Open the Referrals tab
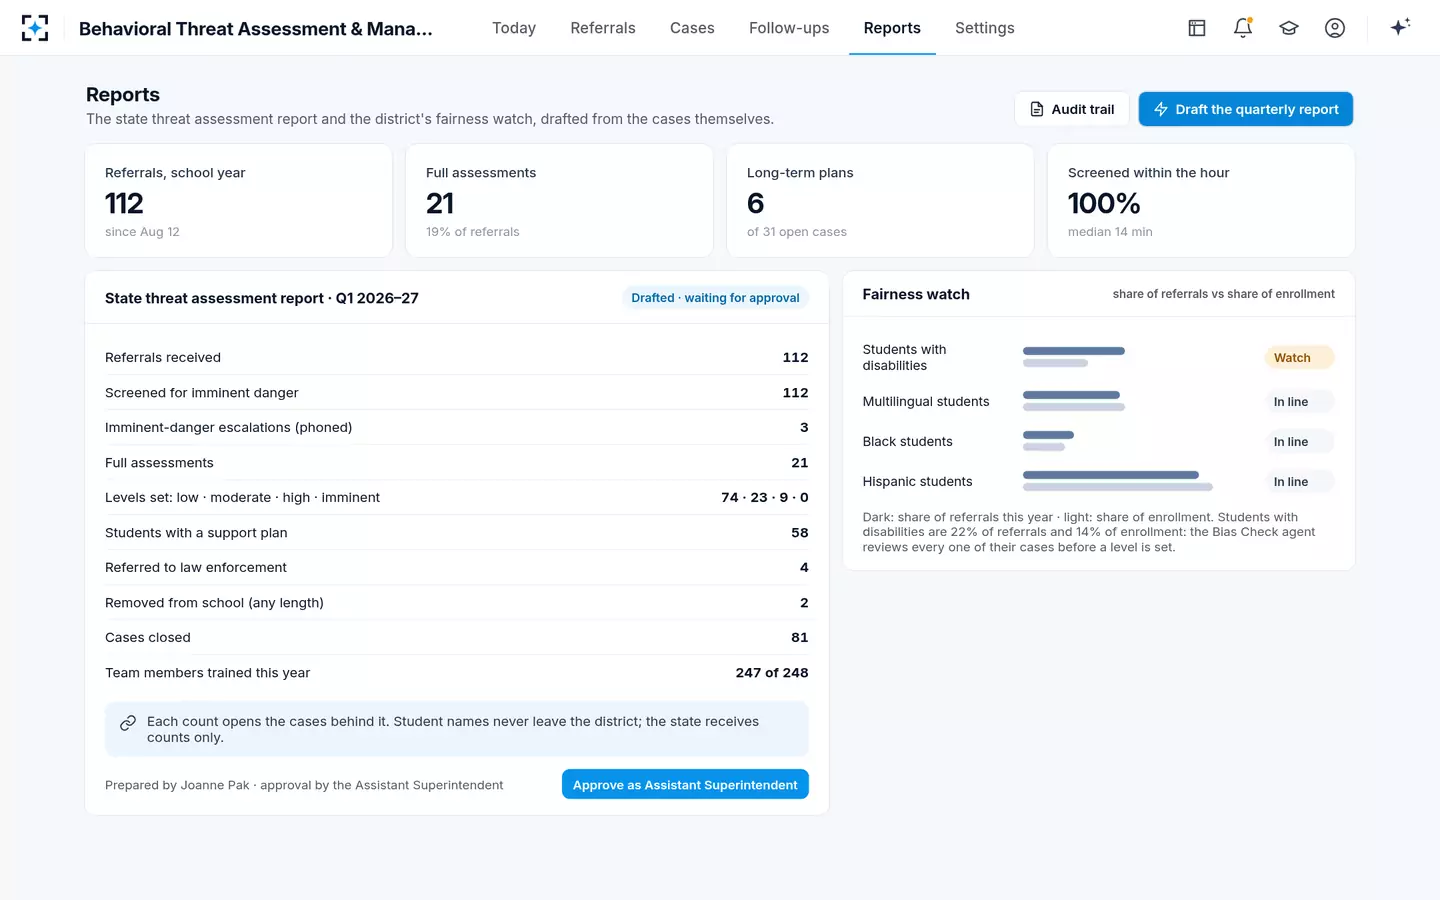This screenshot has height=900, width=1440. click(x=603, y=28)
